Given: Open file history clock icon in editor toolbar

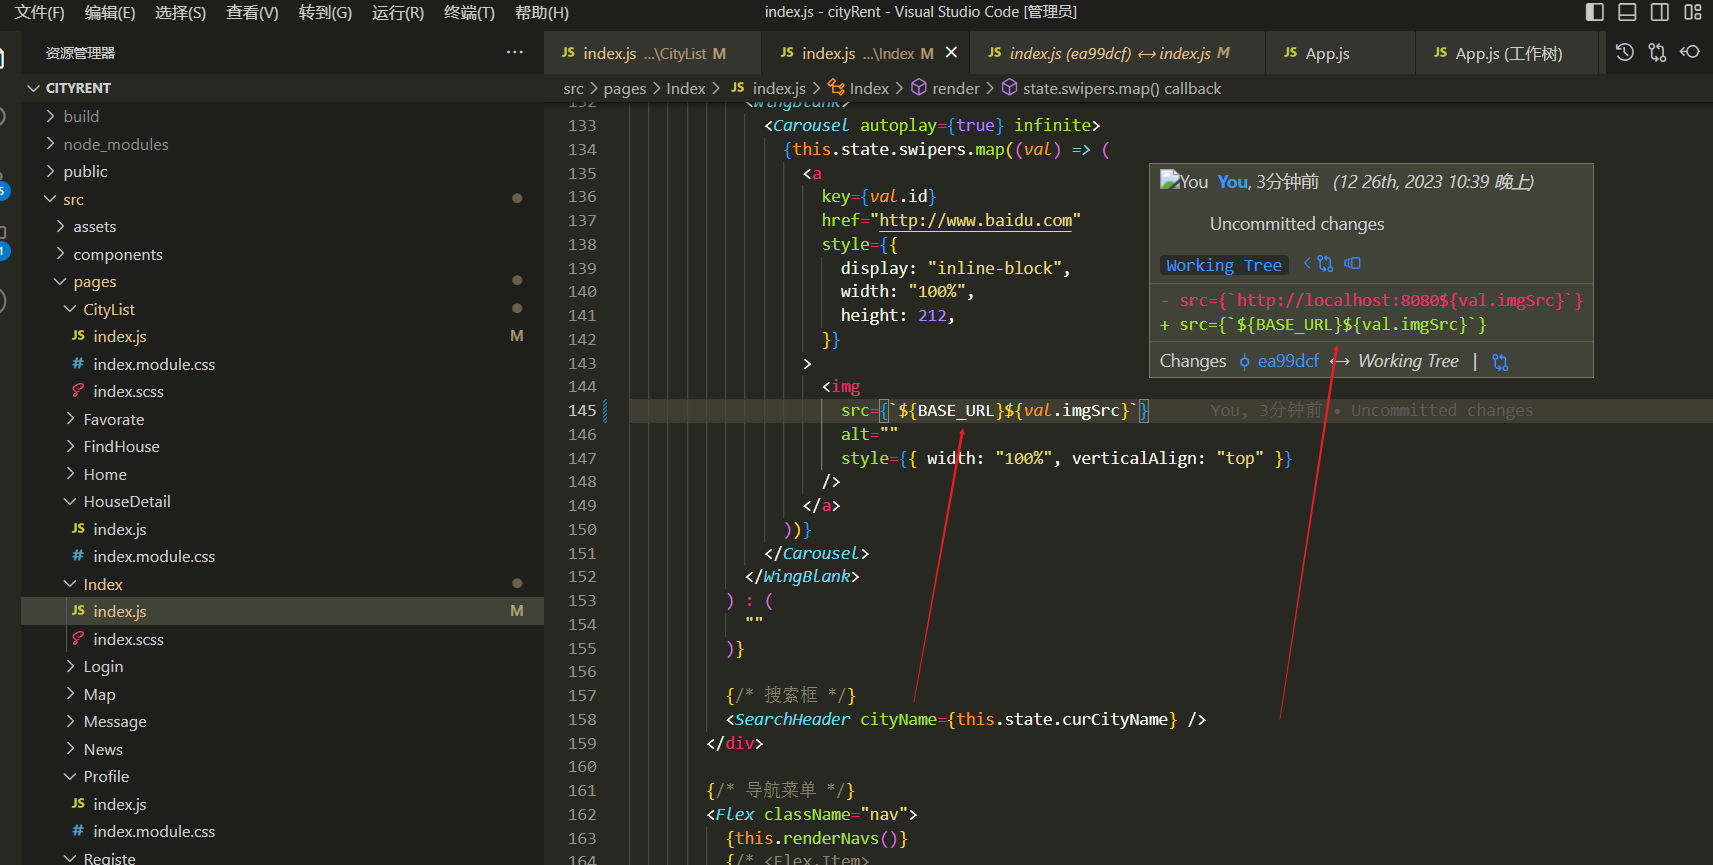Looking at the screenshot, I should coord(1625,52).
